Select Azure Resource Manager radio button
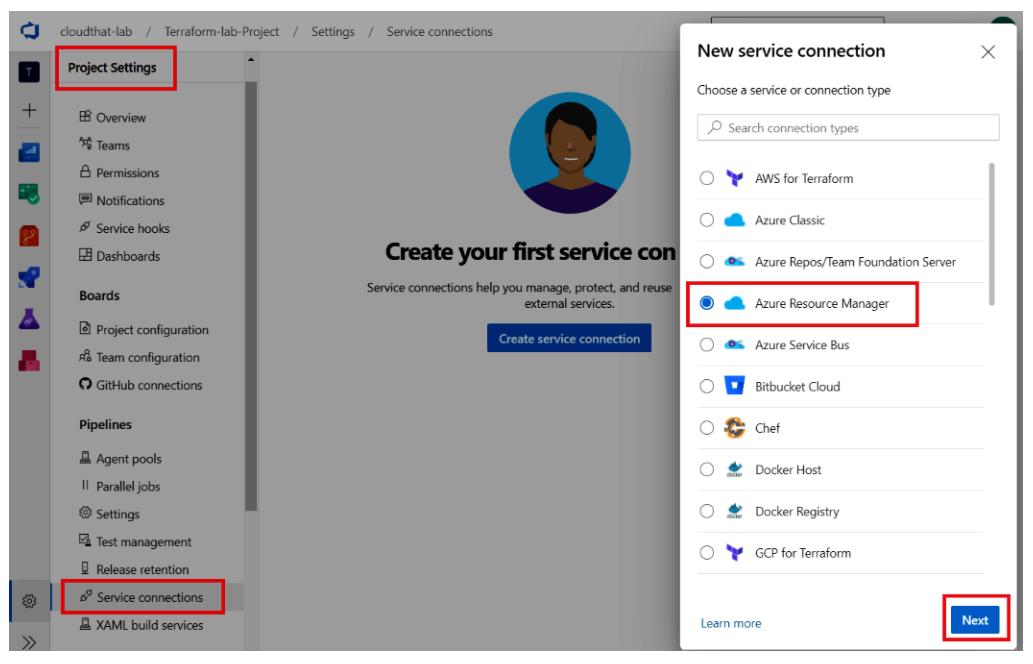The width and height of the screenshot is (1033, 664). coord(706,303)
